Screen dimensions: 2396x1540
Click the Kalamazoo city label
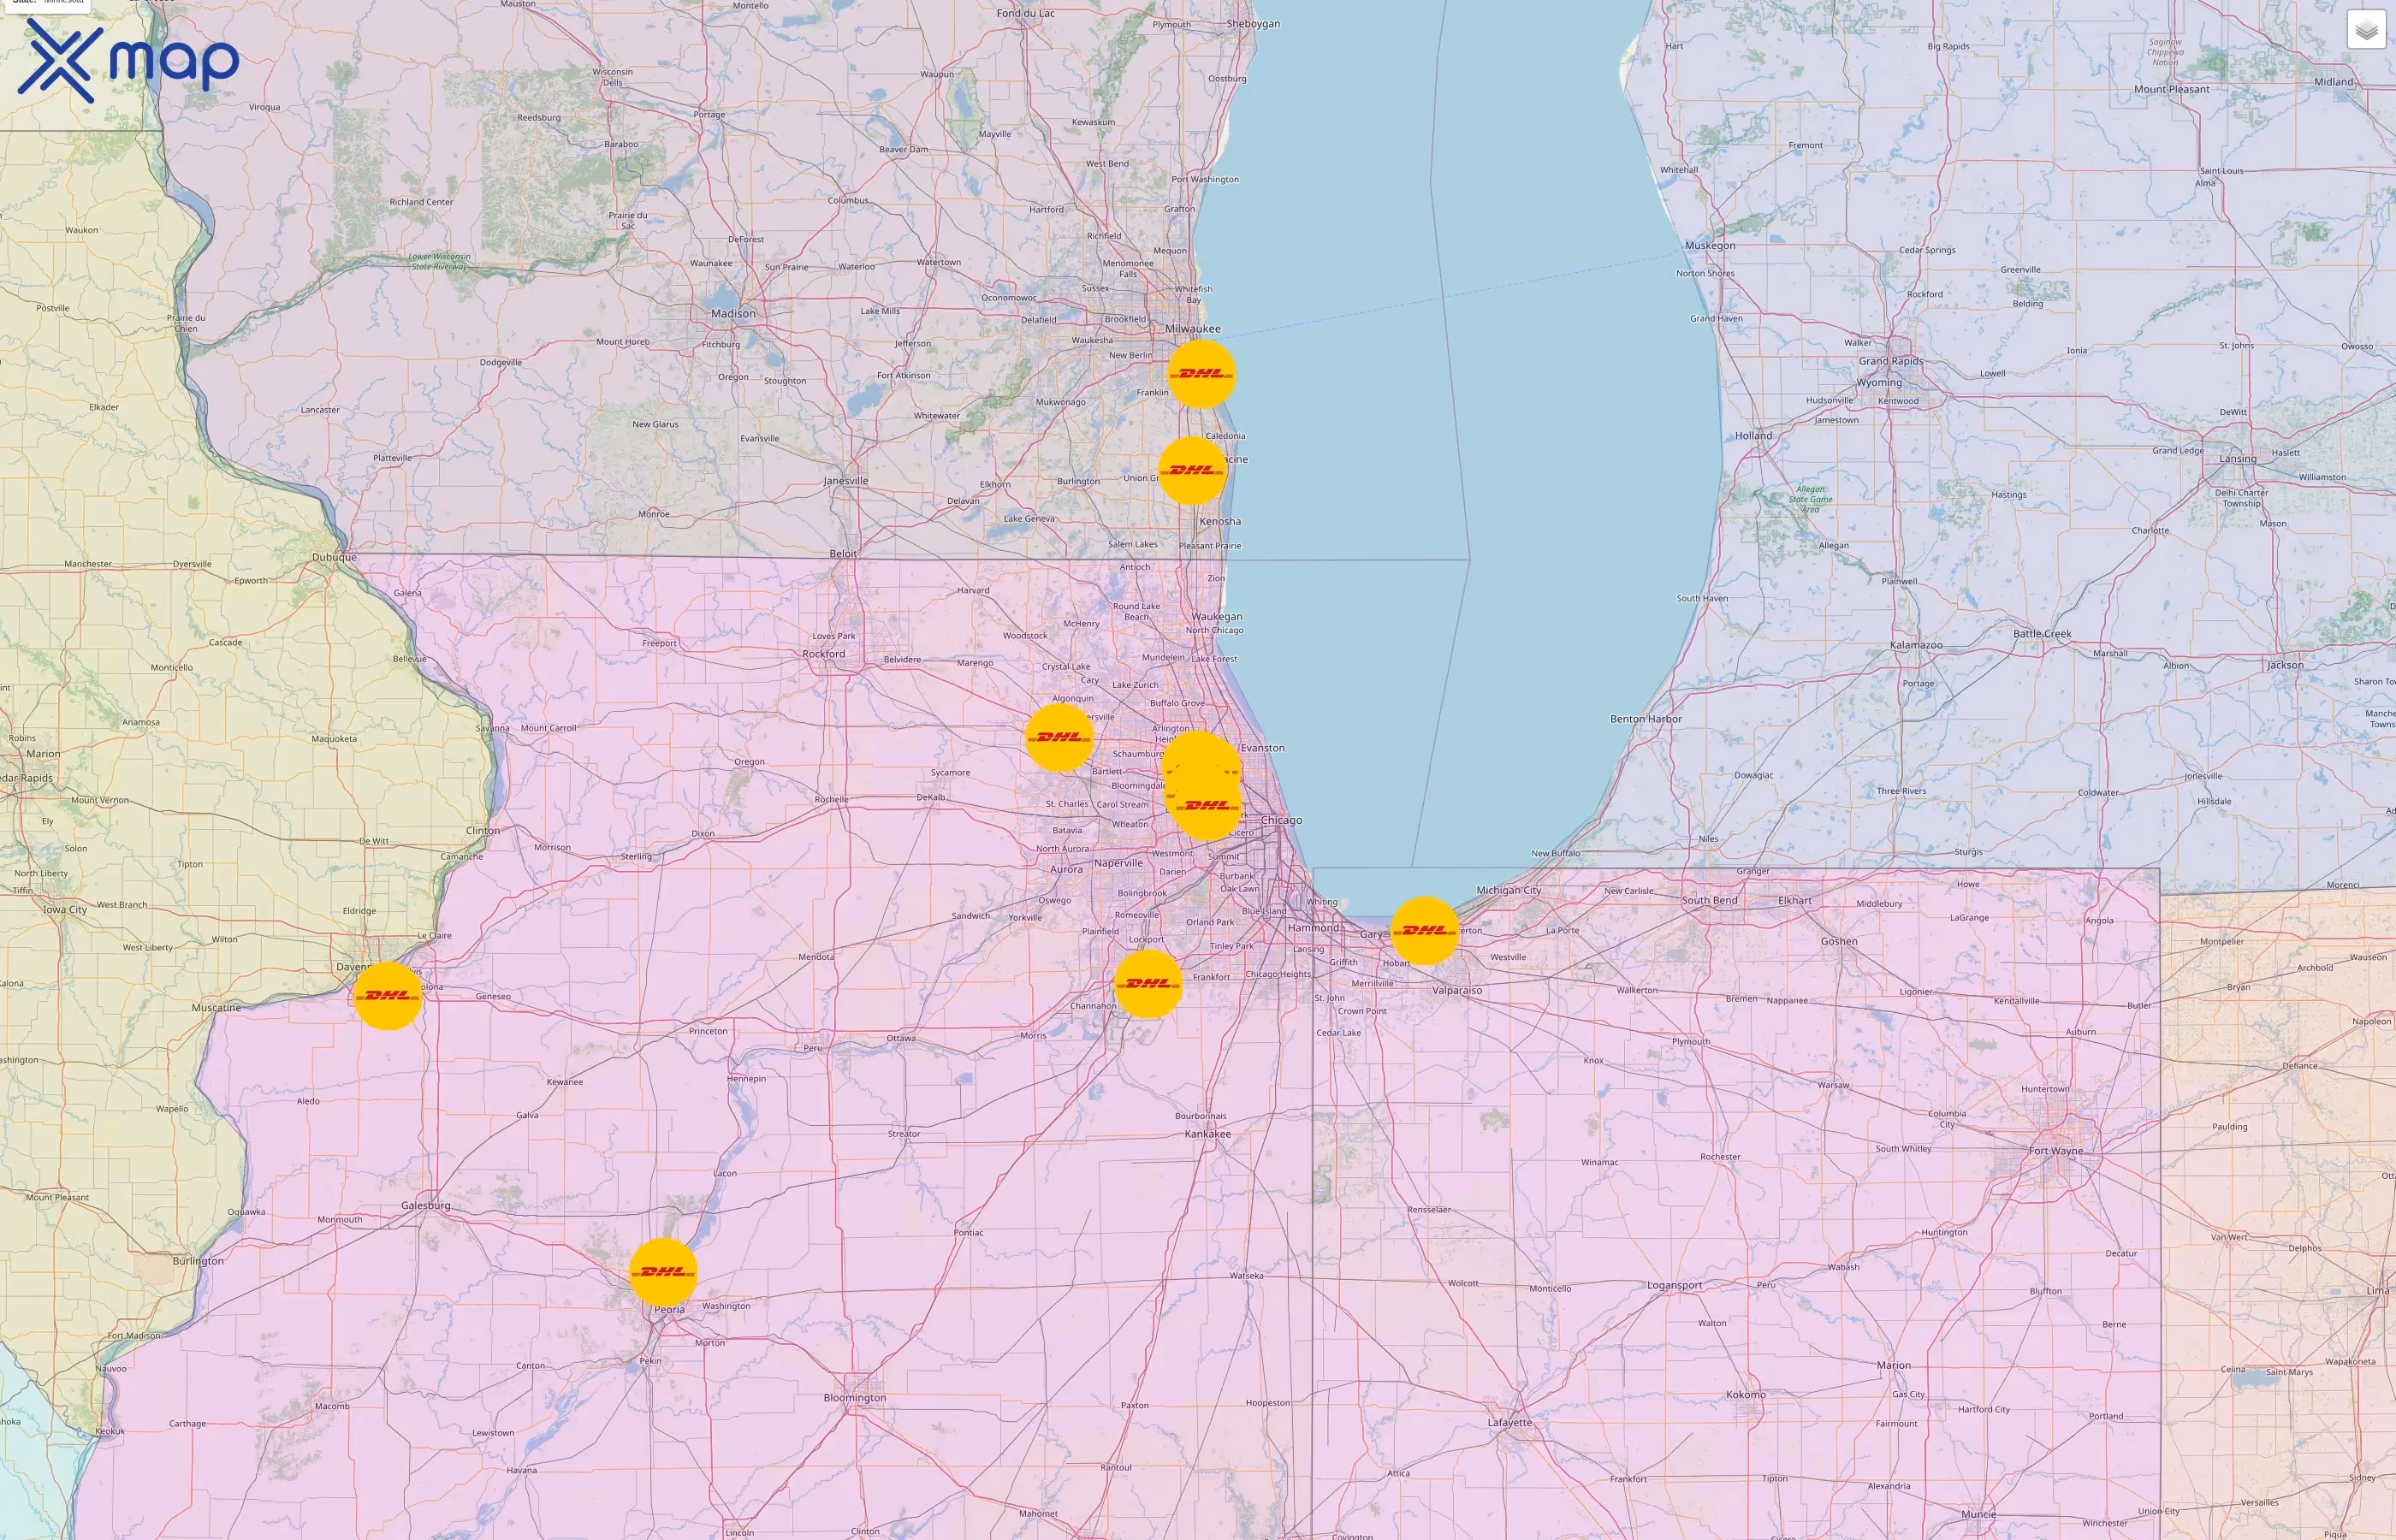tap(1916, 645)
